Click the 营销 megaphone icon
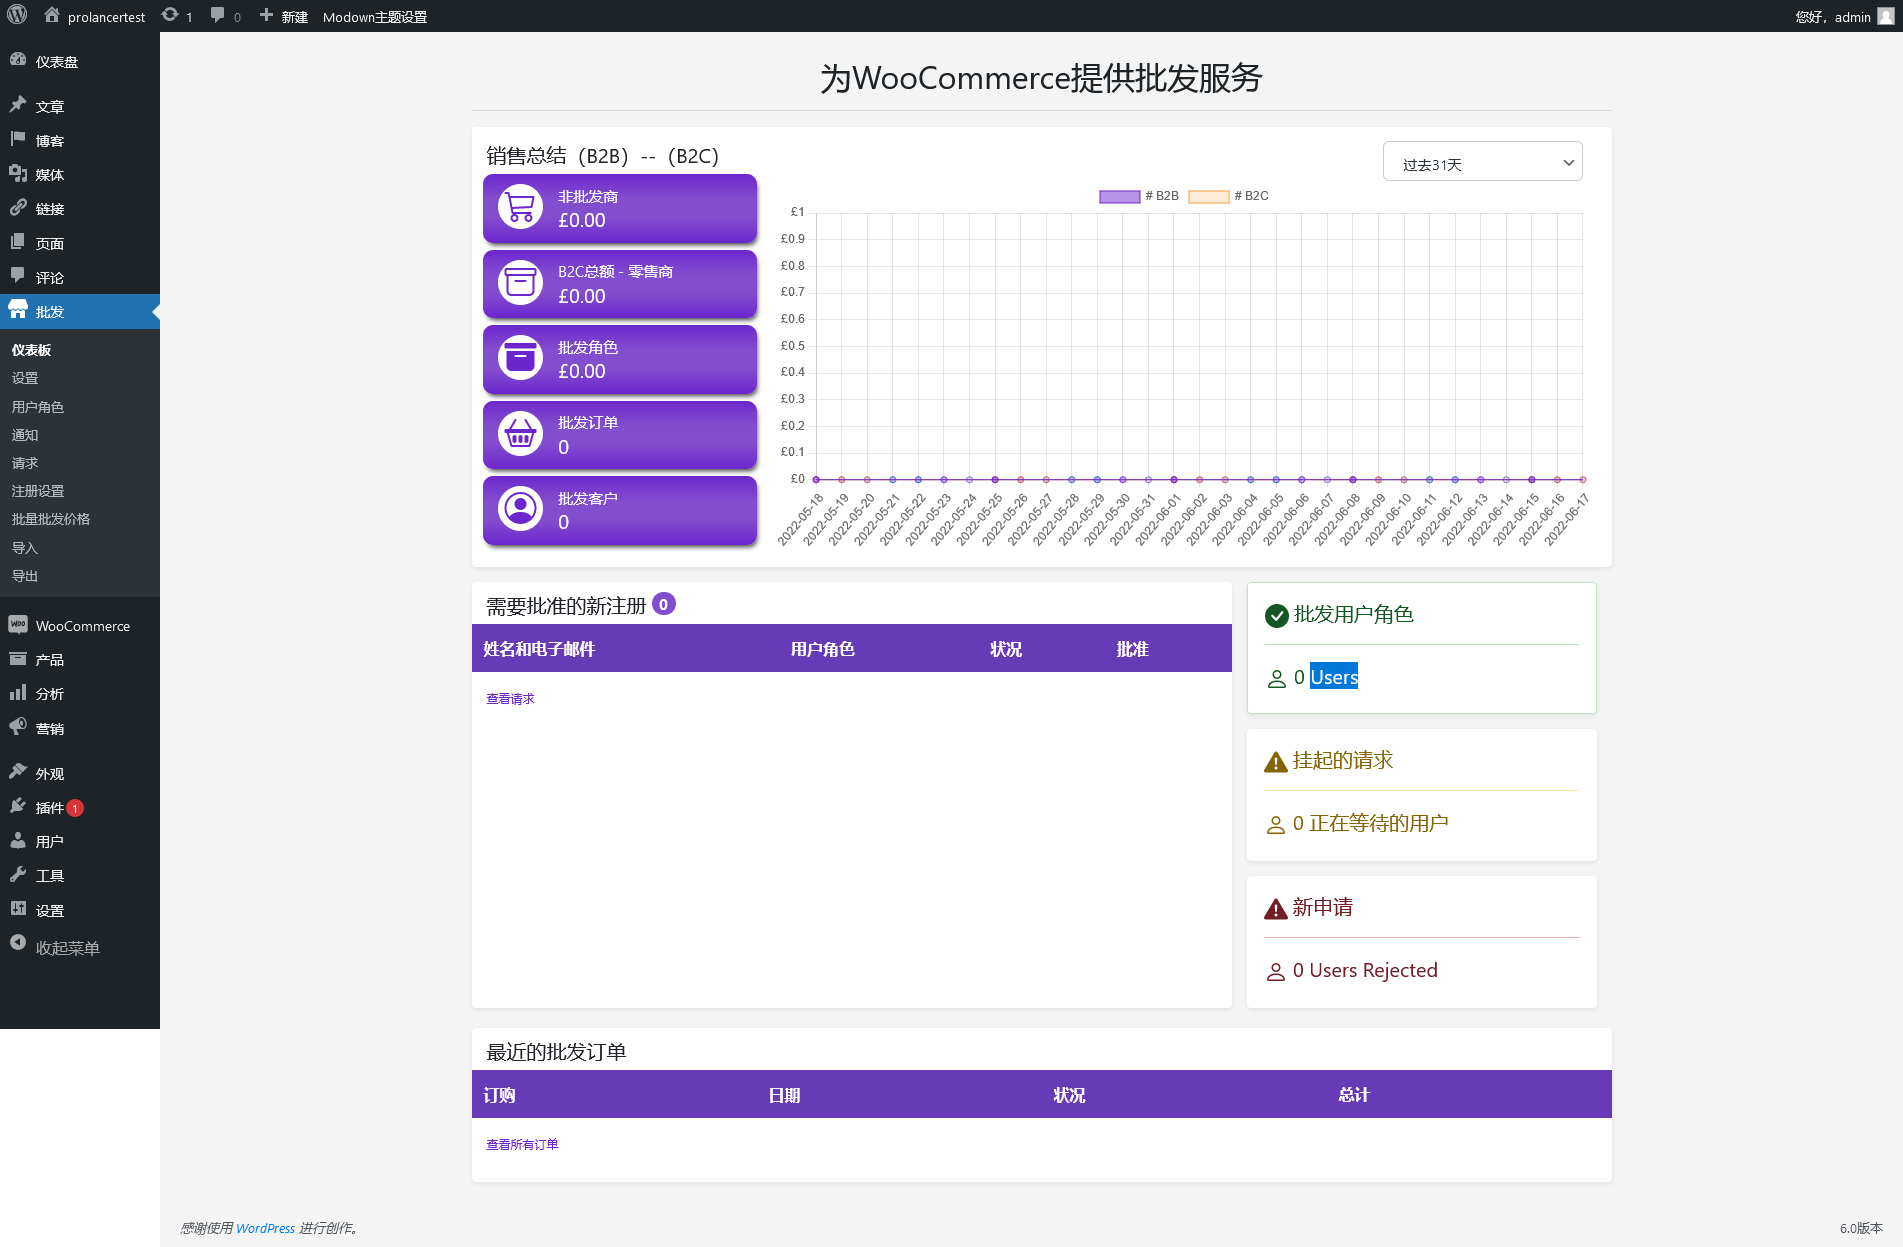 click(18, 727)
